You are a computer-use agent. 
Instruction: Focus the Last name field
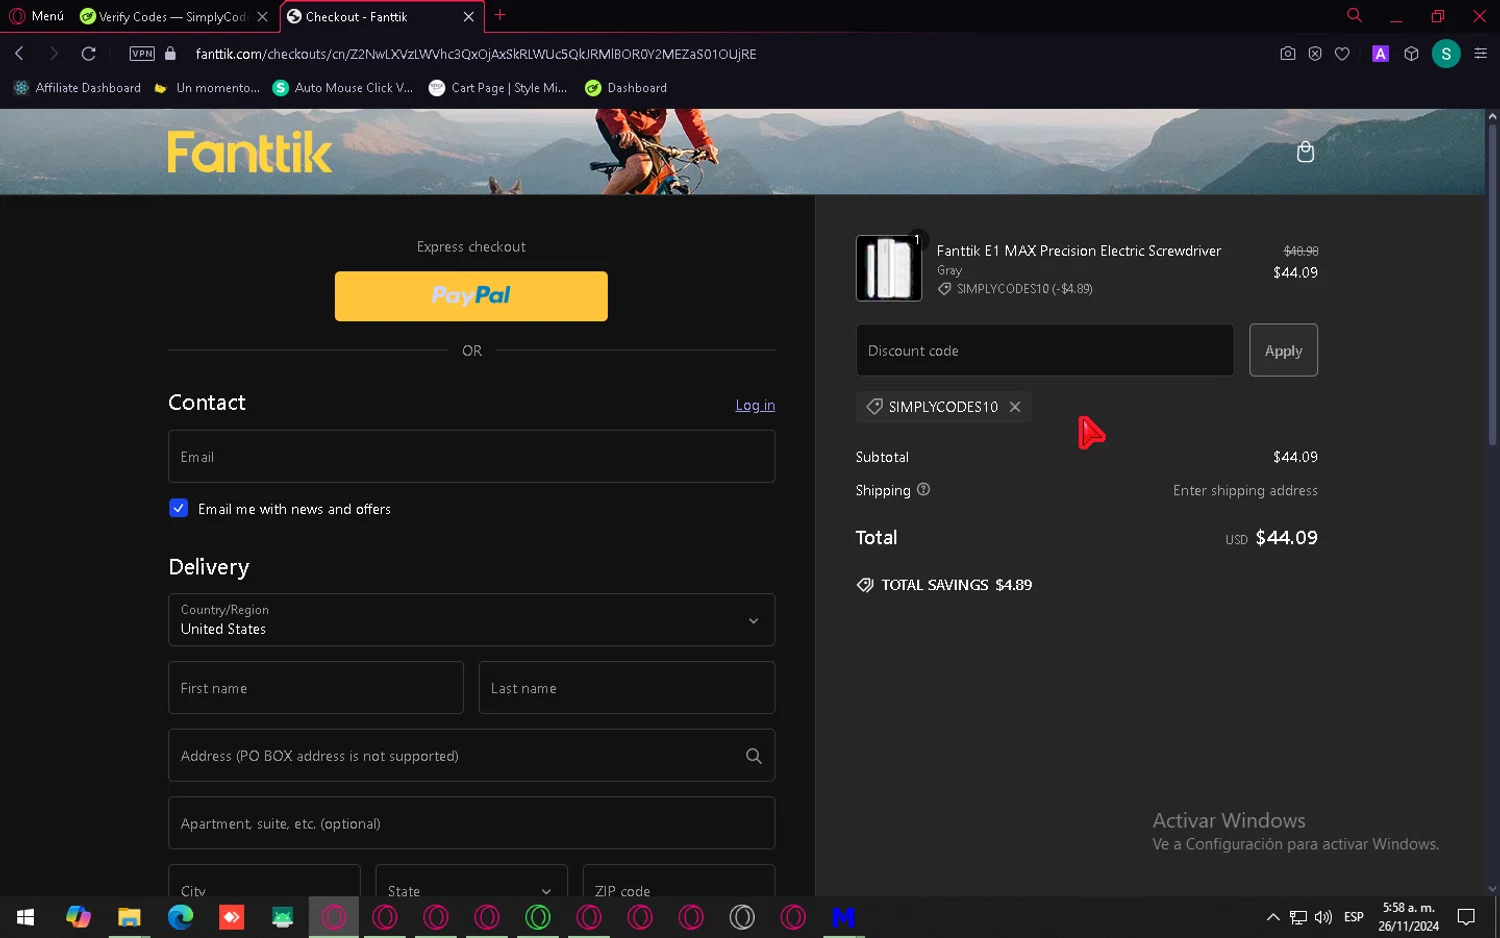click(627, 688)
